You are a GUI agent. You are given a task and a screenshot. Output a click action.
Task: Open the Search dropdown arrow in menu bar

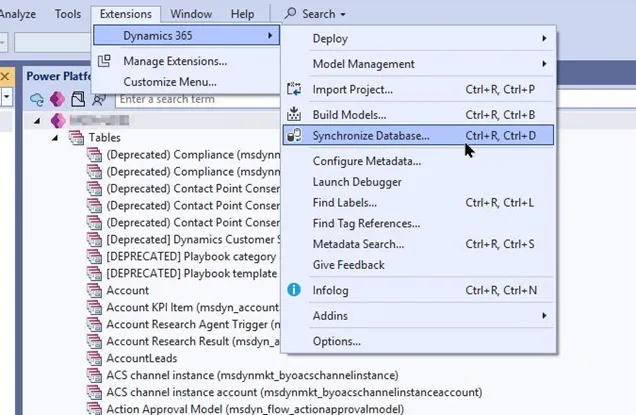343,15
